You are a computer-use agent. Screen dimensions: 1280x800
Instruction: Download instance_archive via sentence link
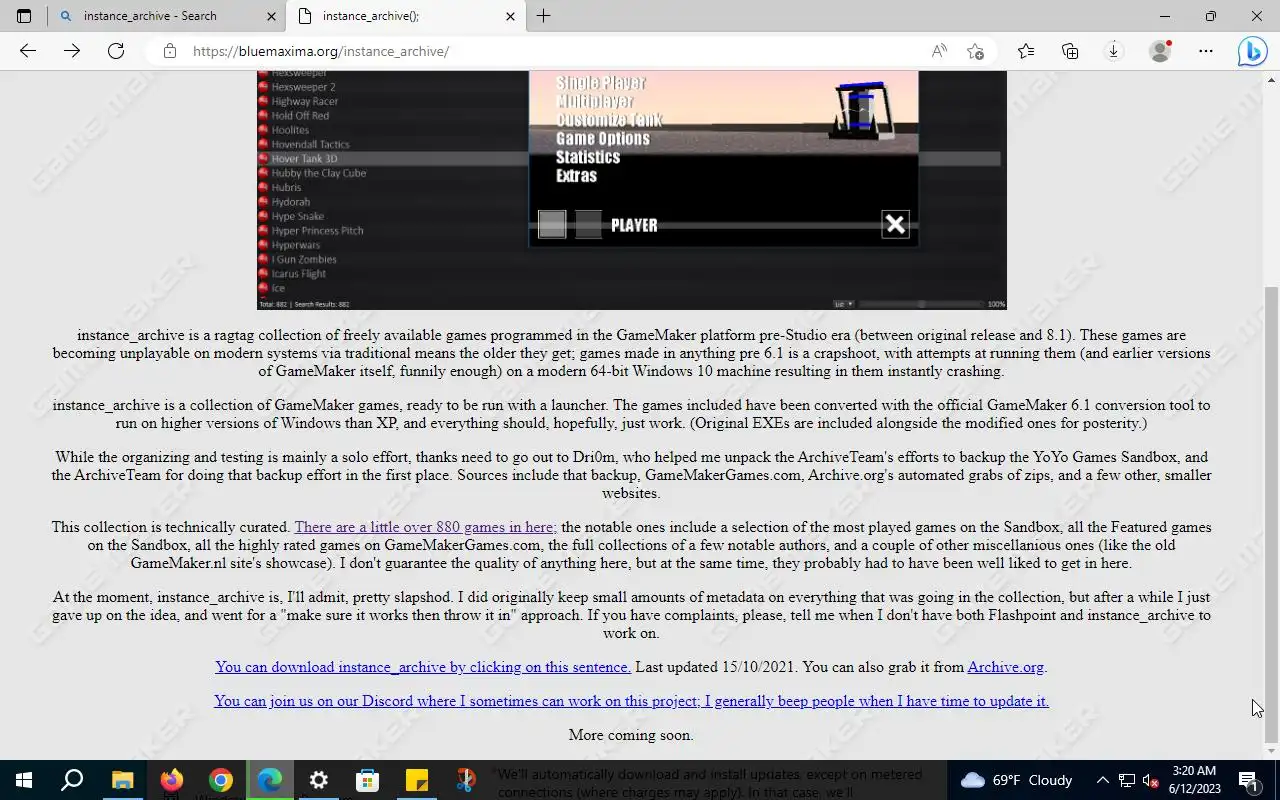[423, 667]
